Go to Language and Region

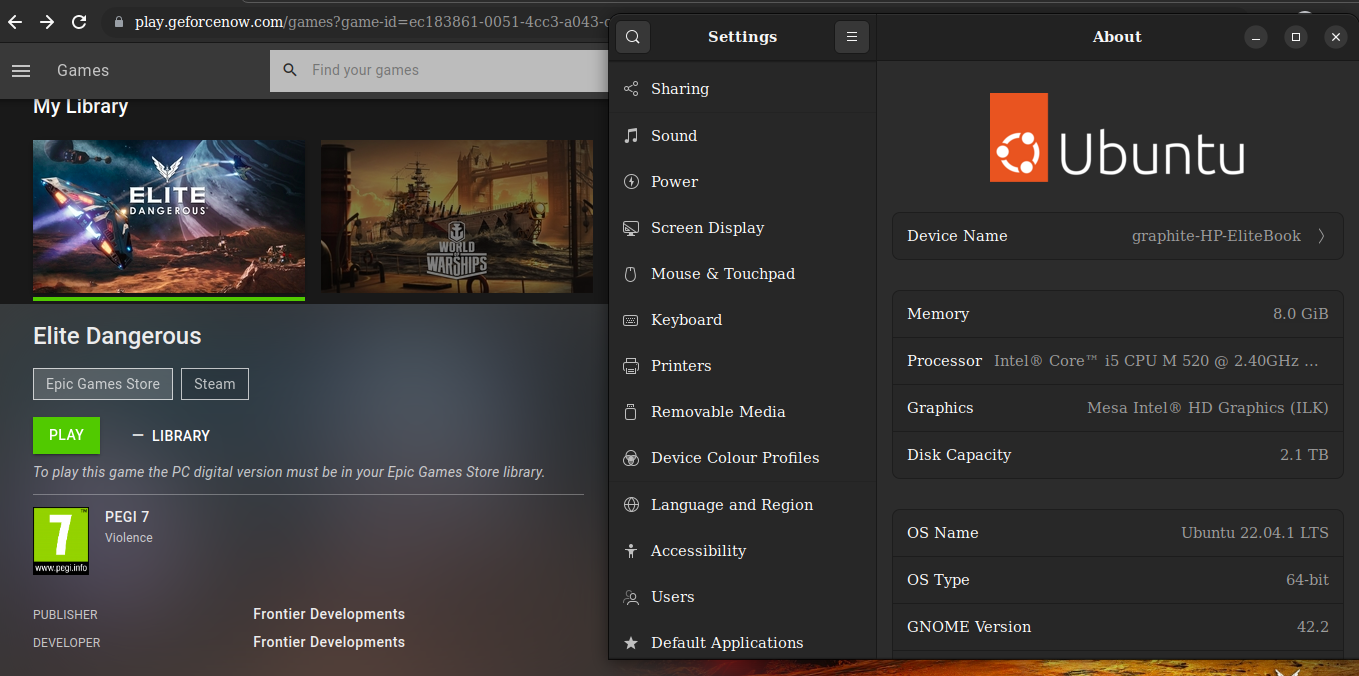click(743, 505)
